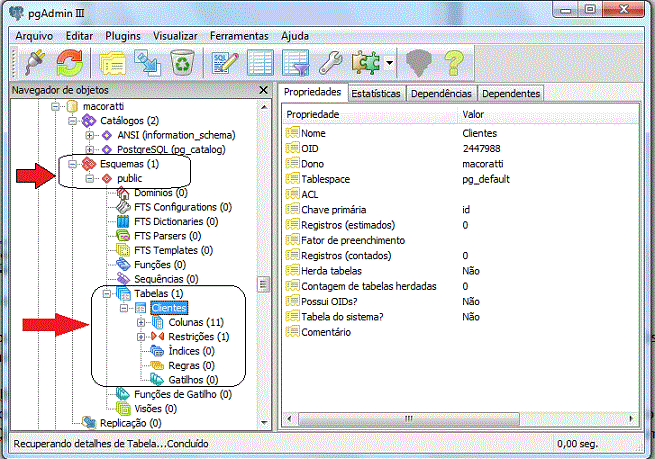Switch to the Dependências tab

(x=441, y=94)
